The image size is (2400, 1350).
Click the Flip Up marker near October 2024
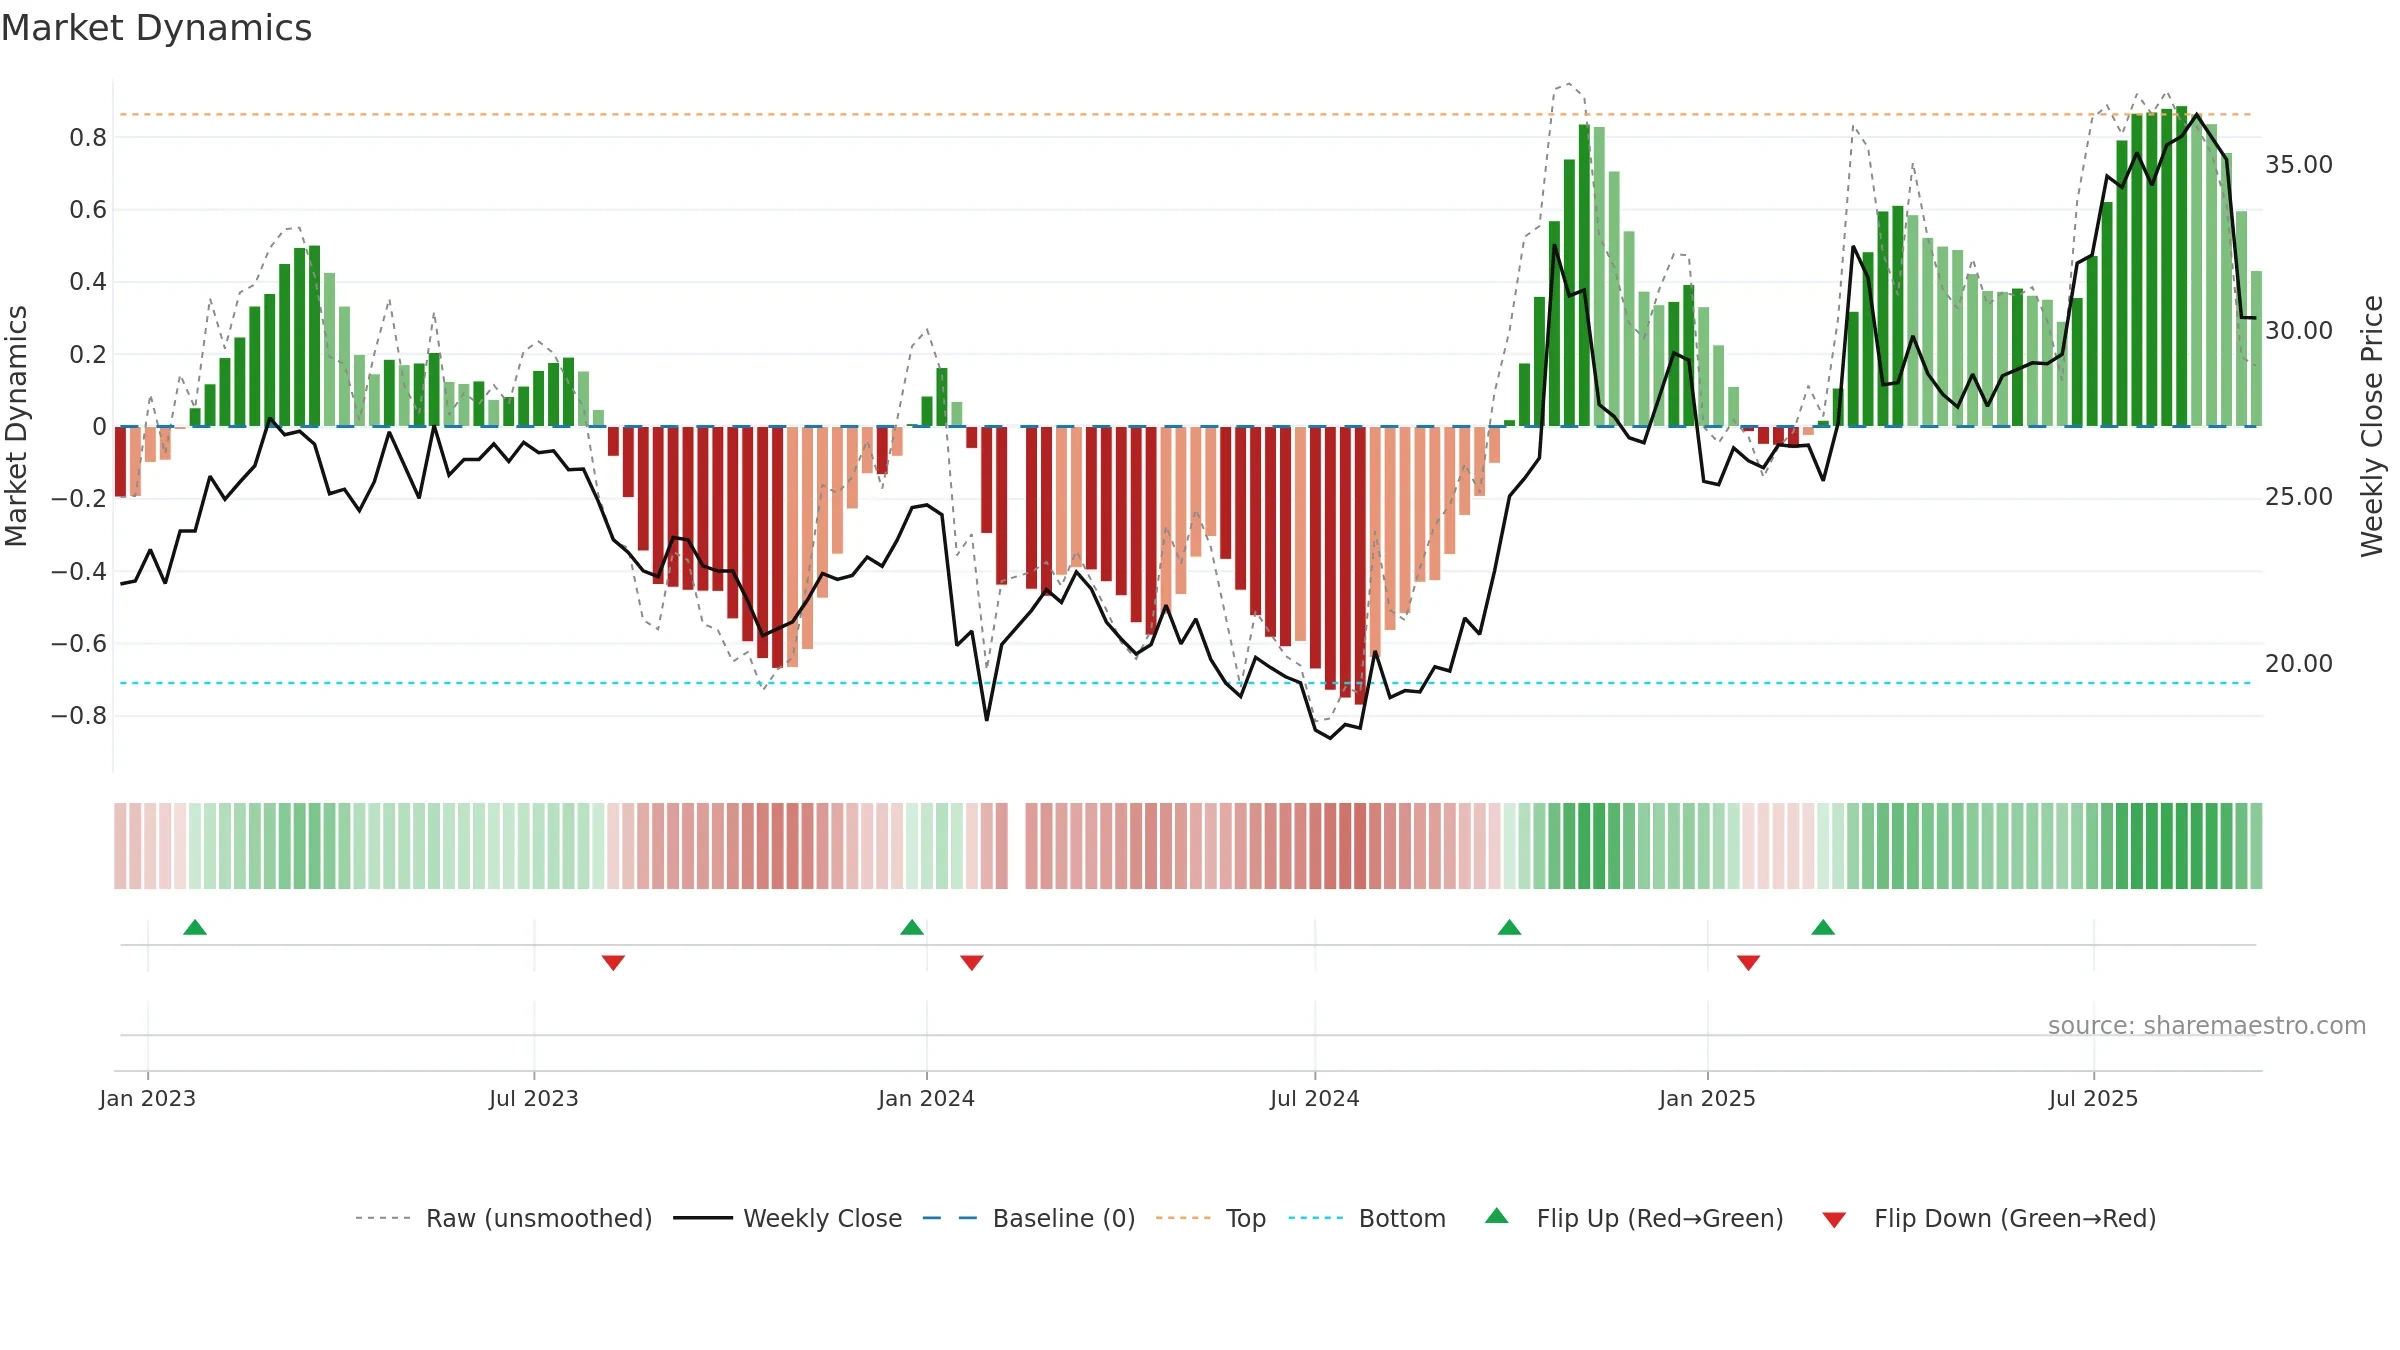tap(1510, 927)
